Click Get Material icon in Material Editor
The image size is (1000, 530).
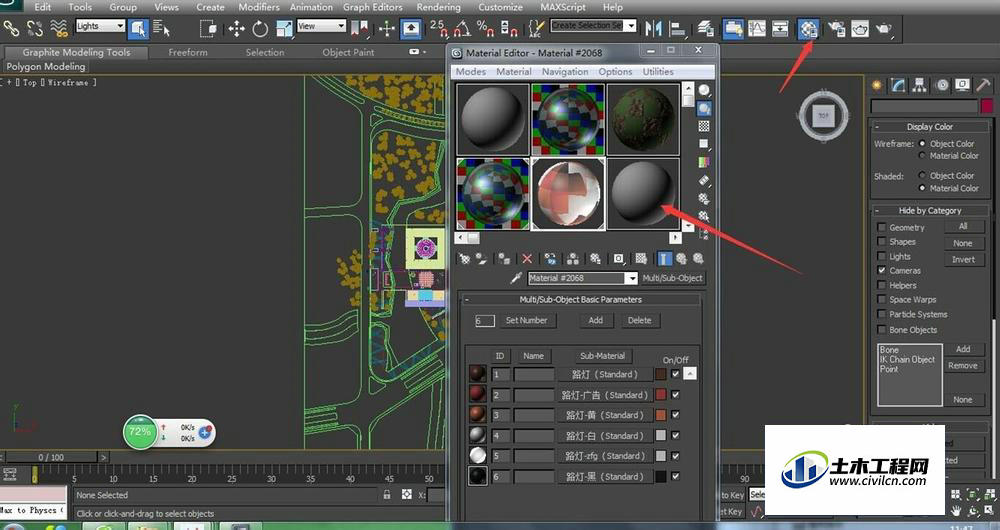click(465, 259)
